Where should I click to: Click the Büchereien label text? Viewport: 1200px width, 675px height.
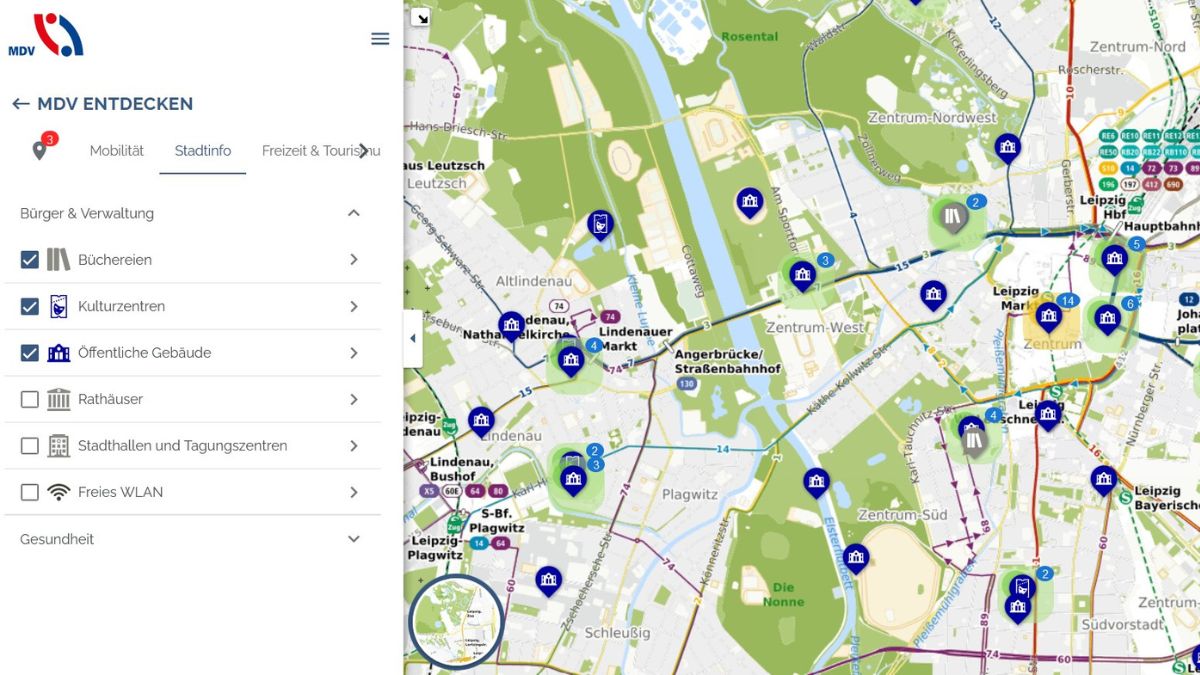(115, 260)
